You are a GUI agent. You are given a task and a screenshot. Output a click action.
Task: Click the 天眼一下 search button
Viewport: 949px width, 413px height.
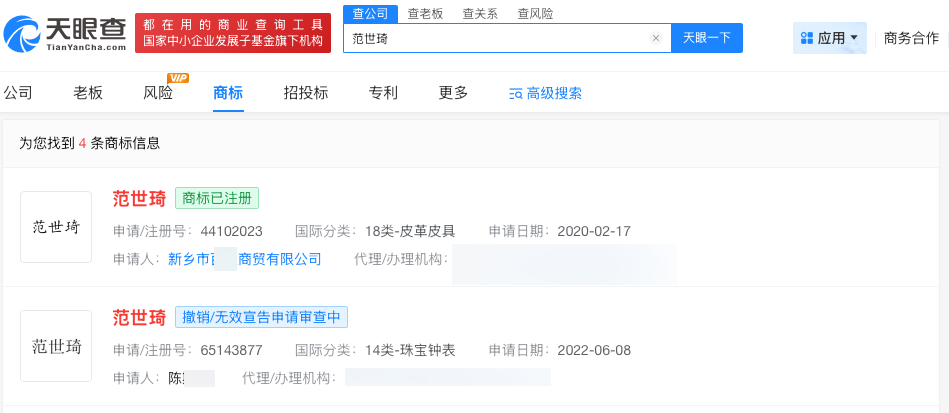click(707, 38)
